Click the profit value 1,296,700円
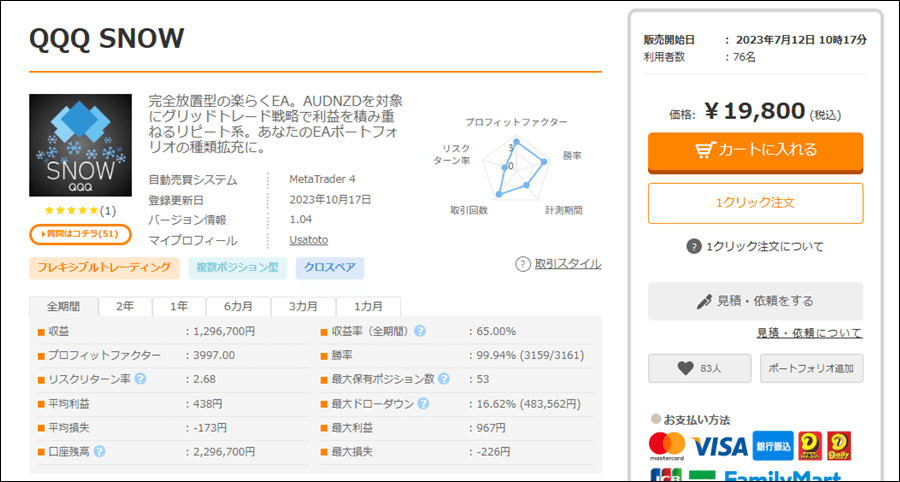Screen dimensions: 900x482 tap(223, 331)
